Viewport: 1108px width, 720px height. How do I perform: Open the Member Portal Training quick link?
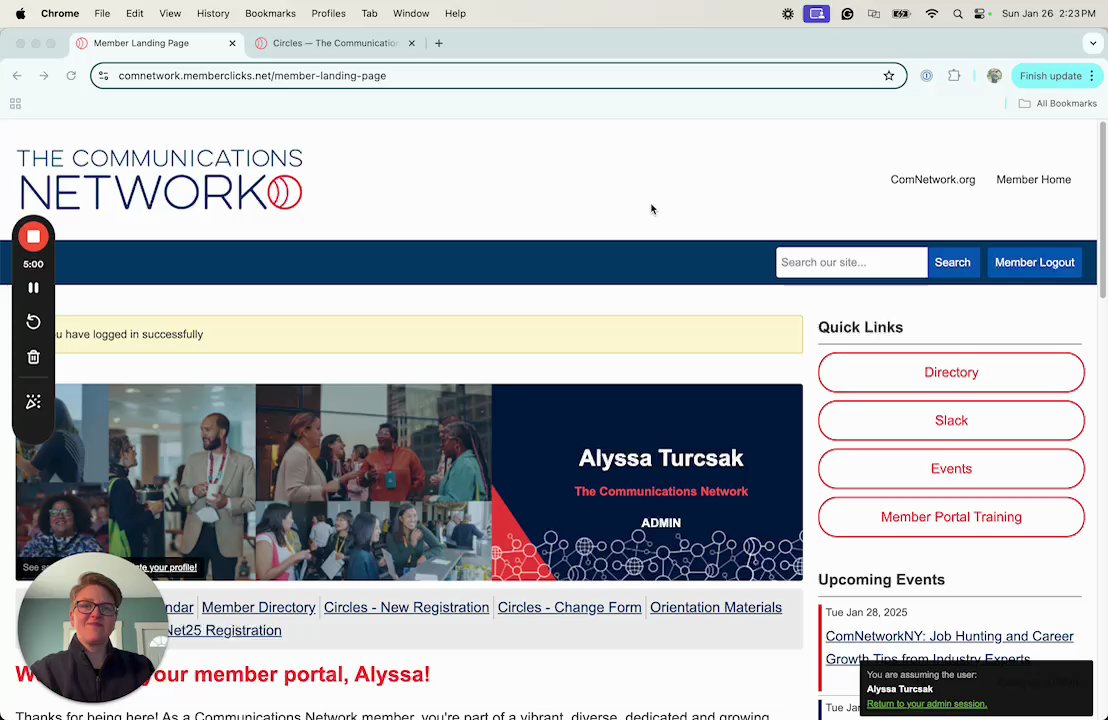pyautogui.click(x=951, y=517)
